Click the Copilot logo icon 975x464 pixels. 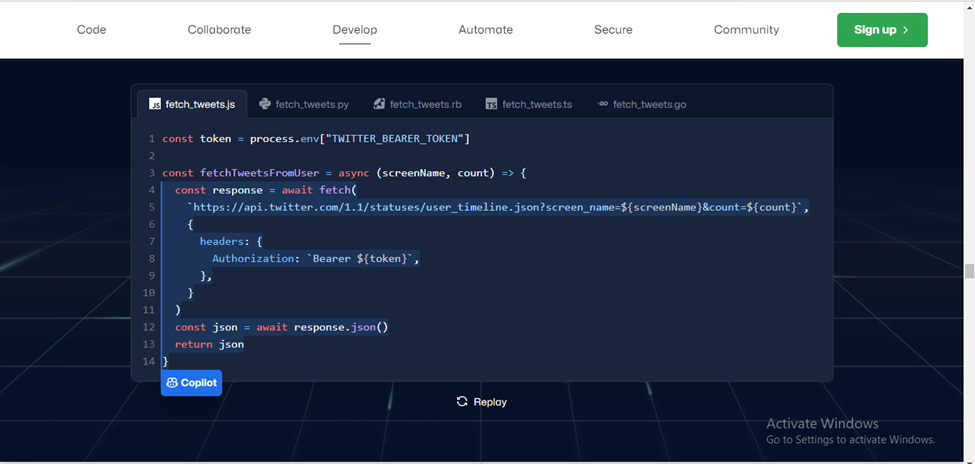tap(172, 383)
